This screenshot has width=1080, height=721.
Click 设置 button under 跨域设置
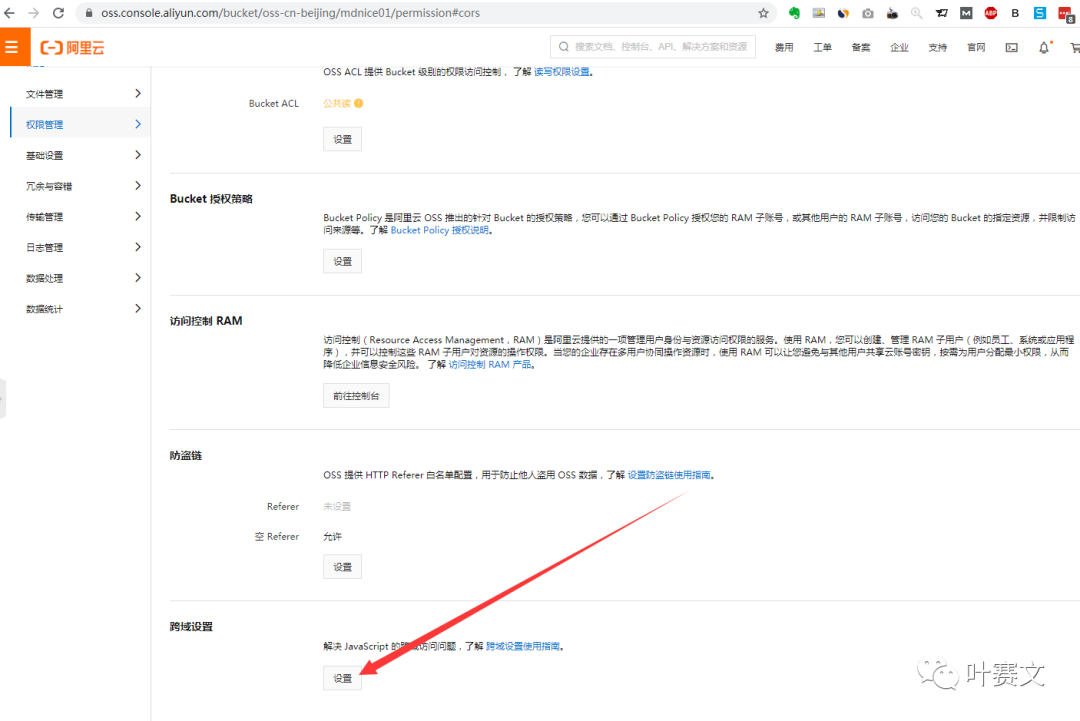[342, 679]
